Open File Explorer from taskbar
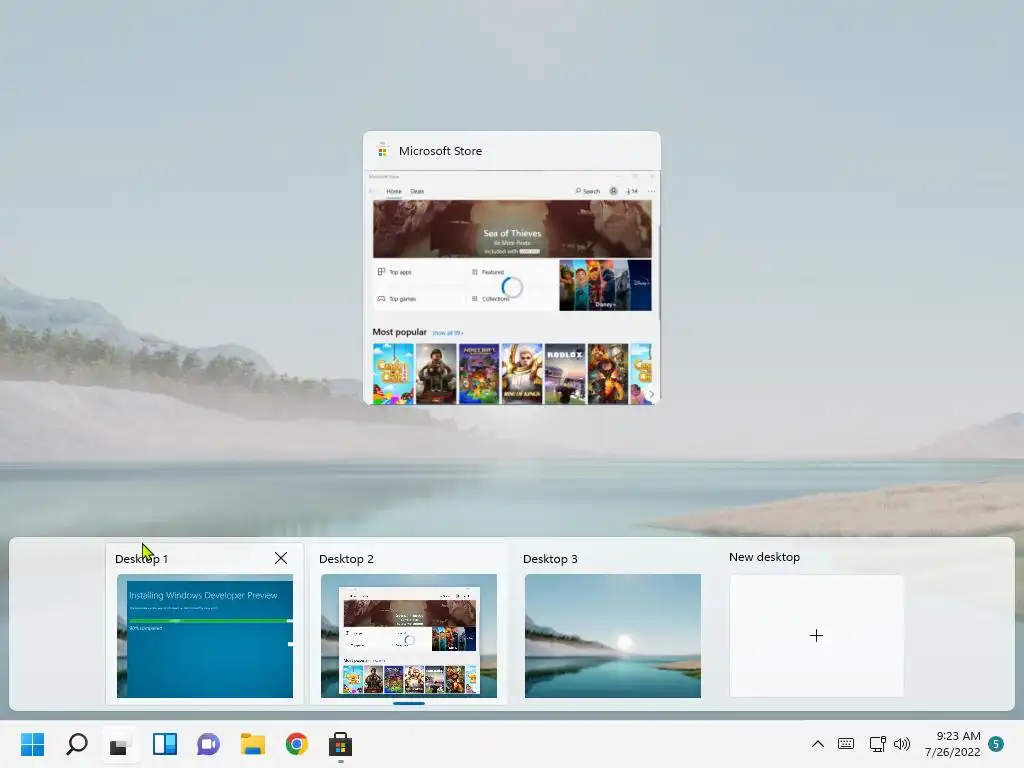The width and height of the screenshot is (1024, 768). (x=253, y=744)
